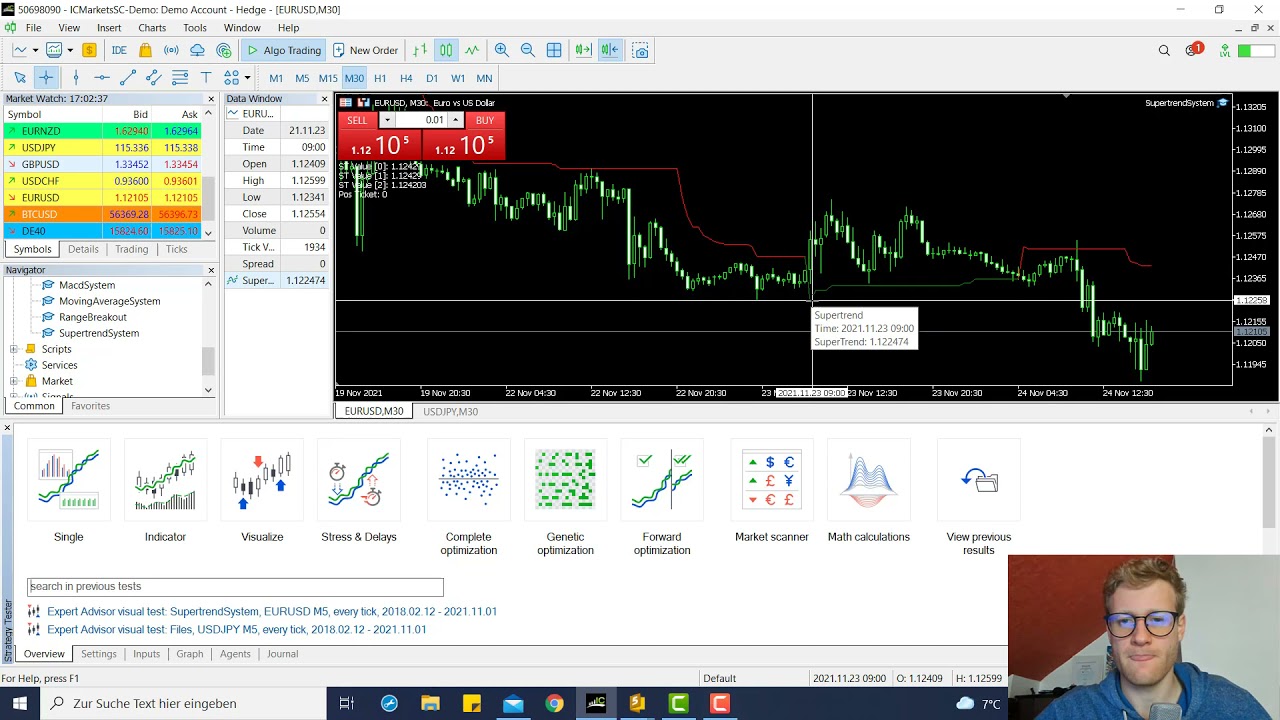Image resolution: width=1280 pixels, height=720 pixels.
Task: Switch chart to bar chart style
Action: click(x=420, y=50)
